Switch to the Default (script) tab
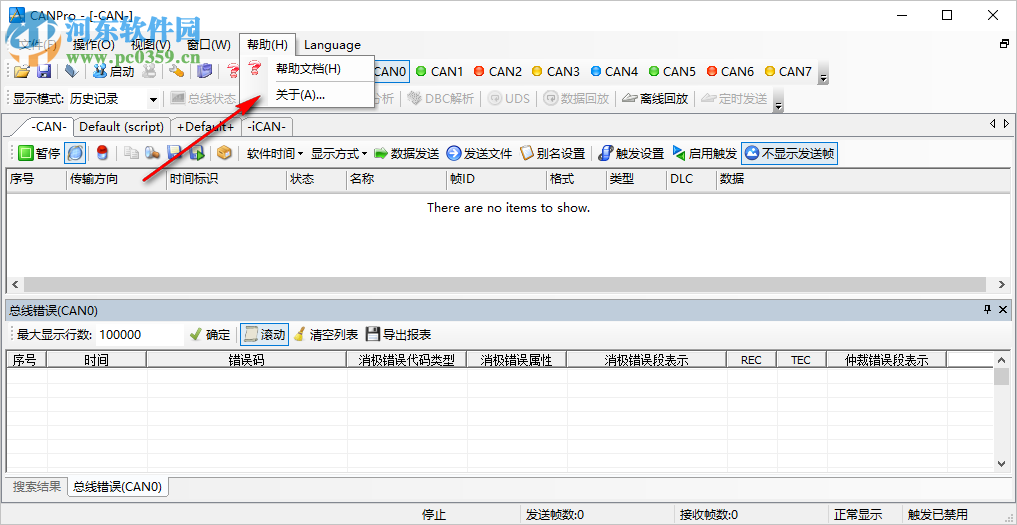 pos(121,127)
